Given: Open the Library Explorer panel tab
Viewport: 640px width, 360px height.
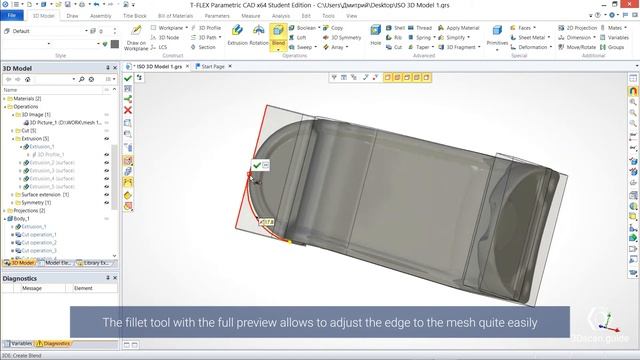Looking at the screenshot, I should (x=93, y=263).
